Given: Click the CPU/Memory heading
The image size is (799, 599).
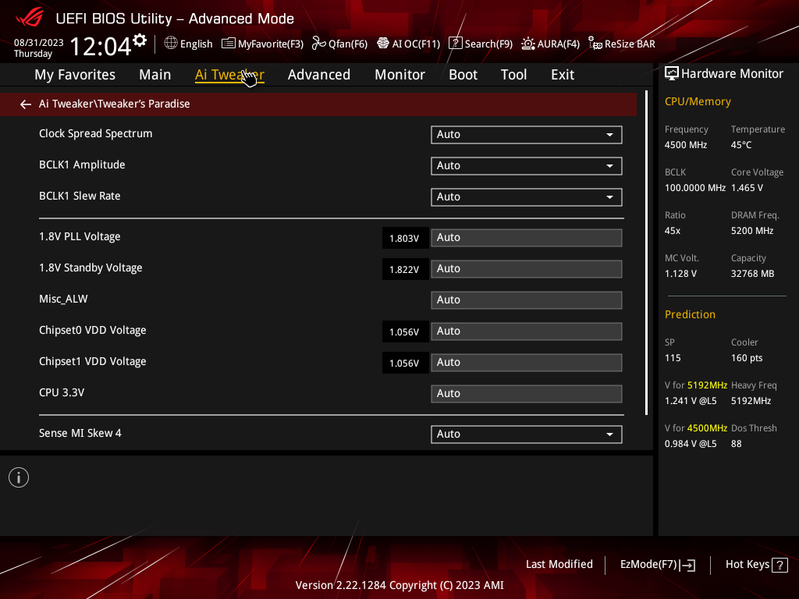Looking at the screenshot, I should [x=698, y=101].
